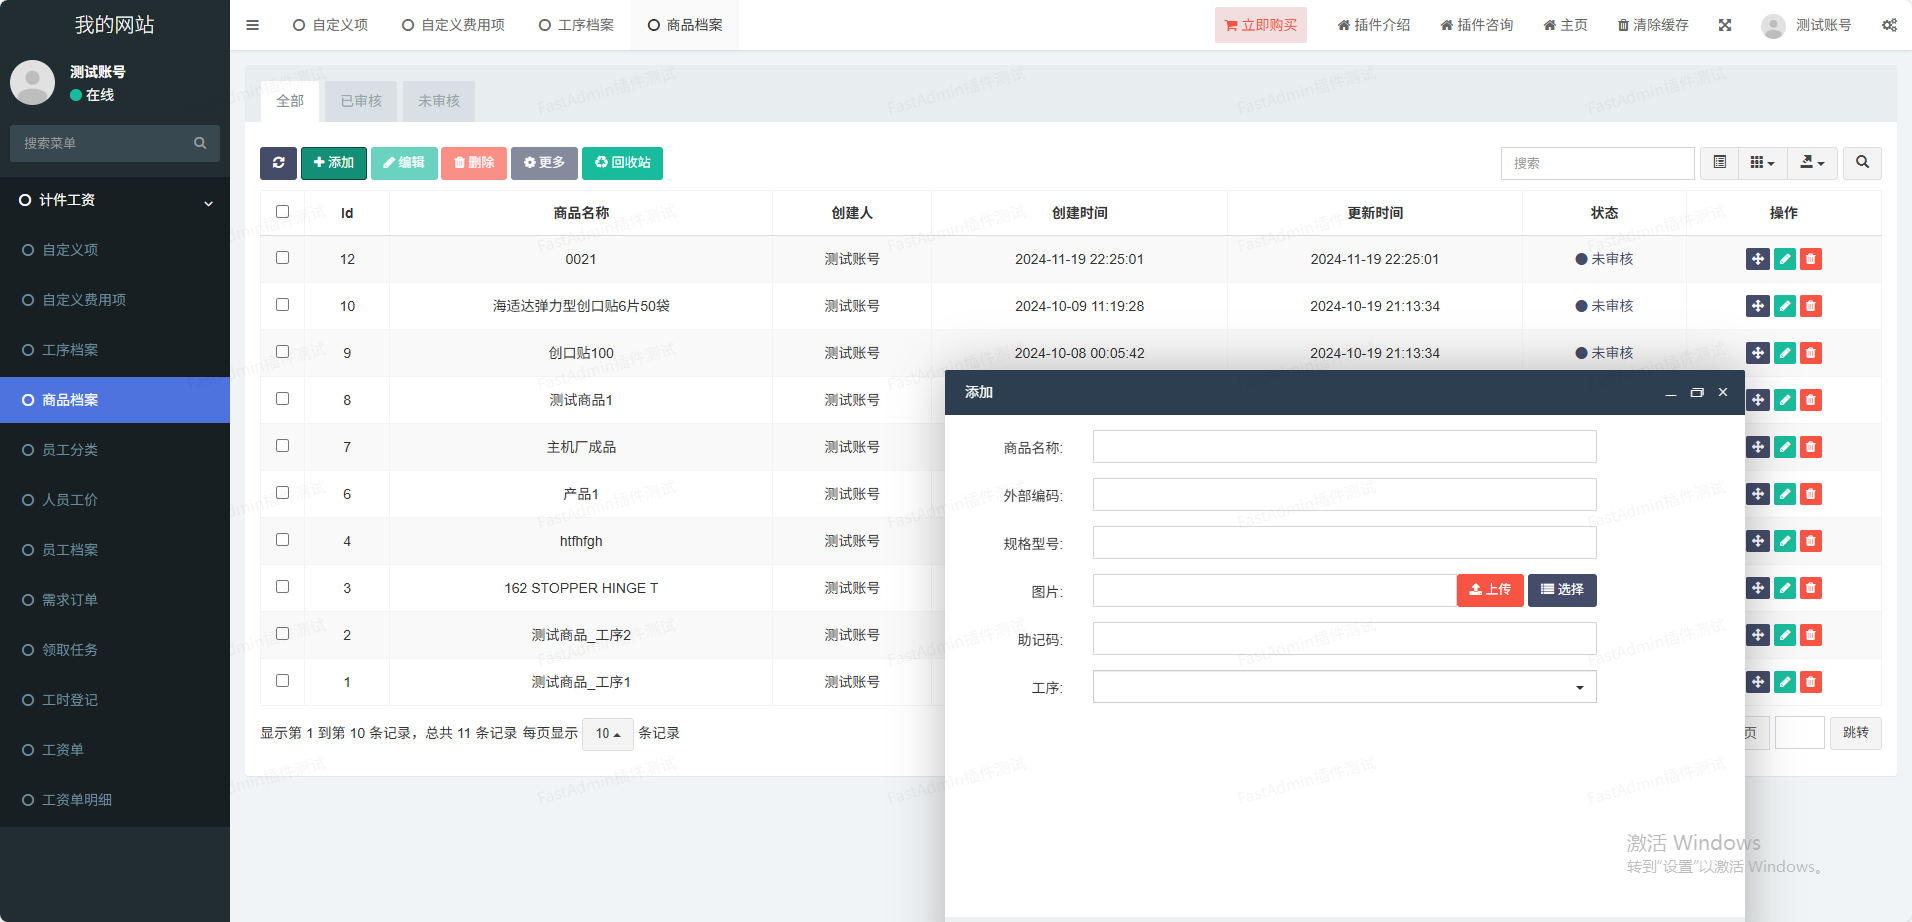Click red delete icon for row 0021
This screenshot has width=1912, height=922.
coord(1810,259)
